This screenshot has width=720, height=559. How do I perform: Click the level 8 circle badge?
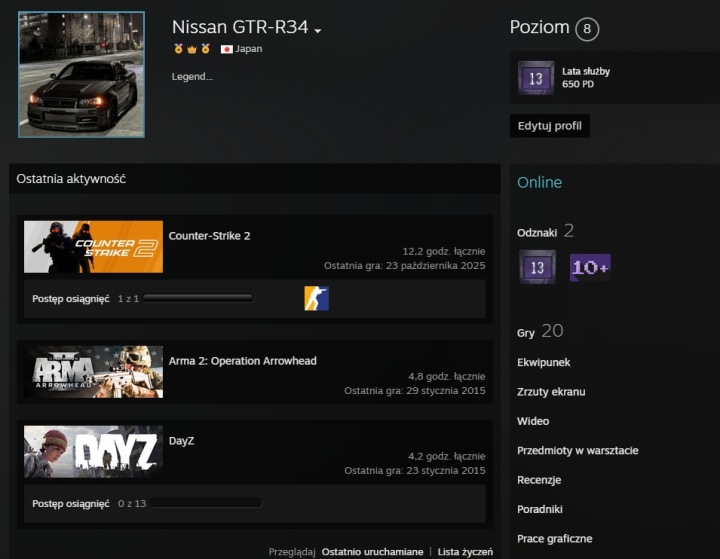click(587, 29)
